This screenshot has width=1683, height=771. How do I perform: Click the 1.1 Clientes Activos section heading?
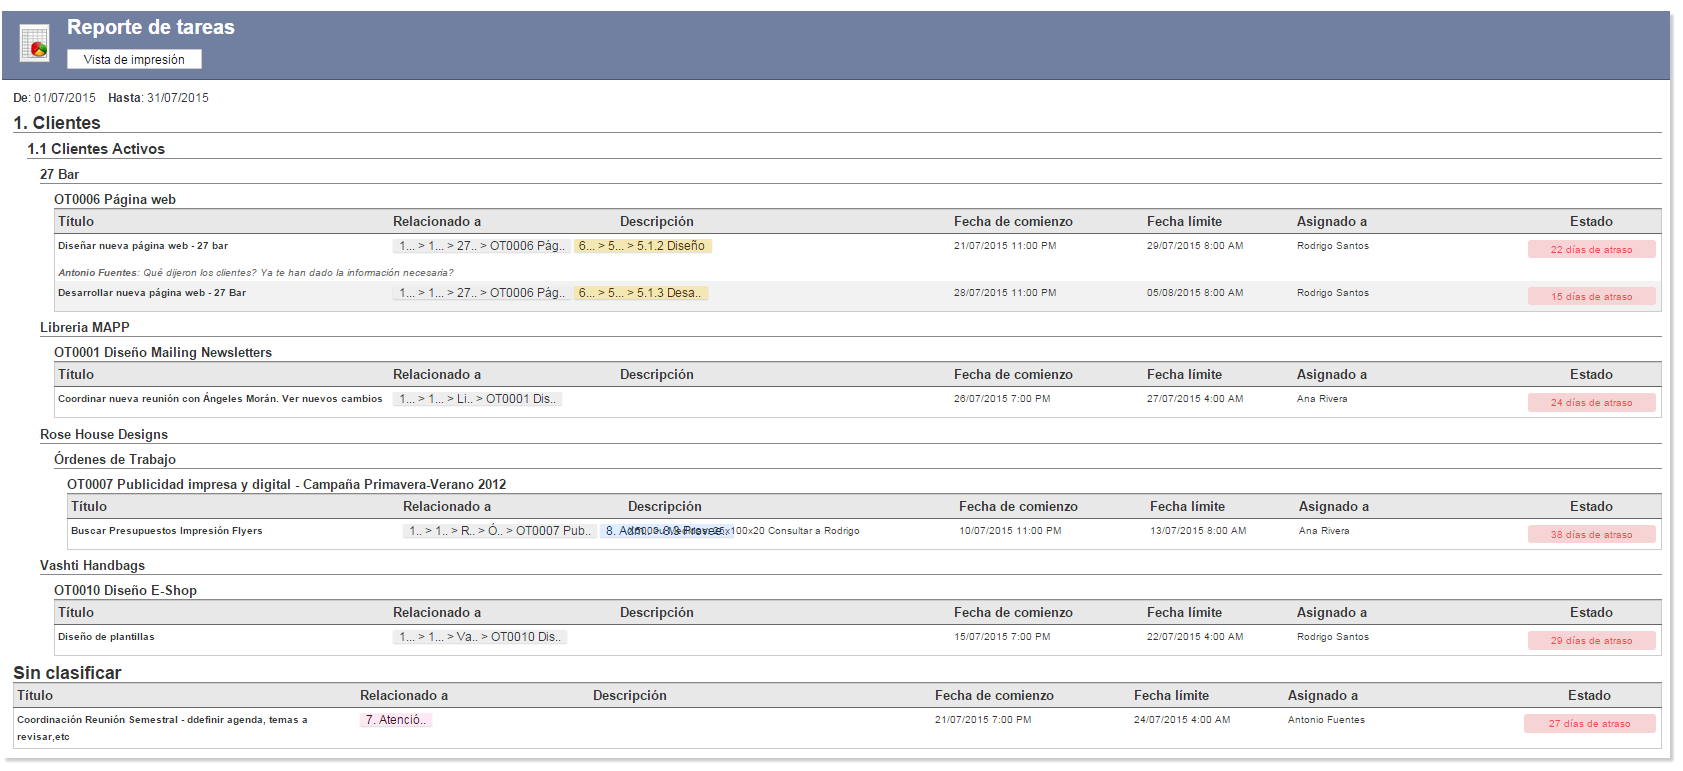click(96, 149)
